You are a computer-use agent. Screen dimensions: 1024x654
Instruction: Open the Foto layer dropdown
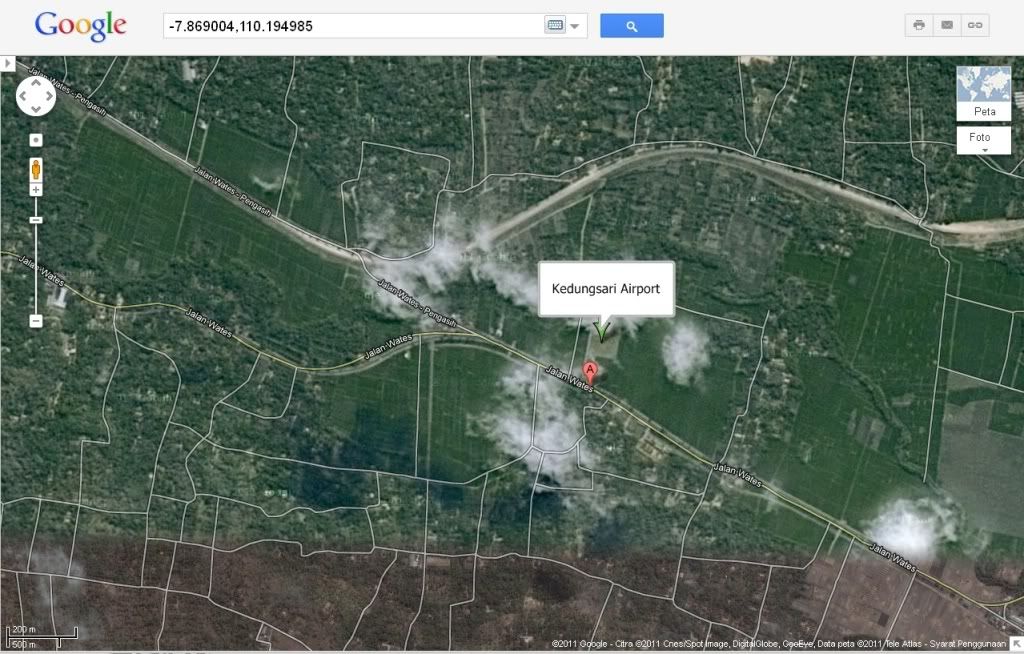tap(984, 140)
